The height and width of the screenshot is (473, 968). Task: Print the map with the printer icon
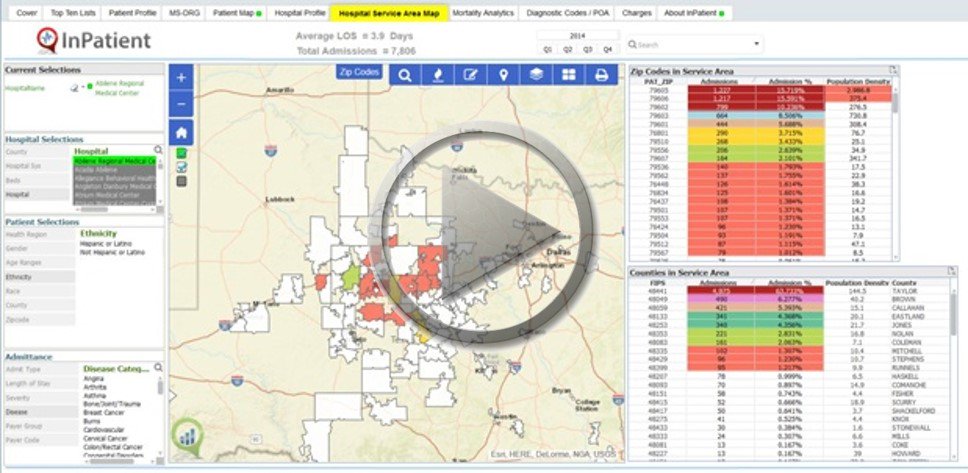(601, 75)
